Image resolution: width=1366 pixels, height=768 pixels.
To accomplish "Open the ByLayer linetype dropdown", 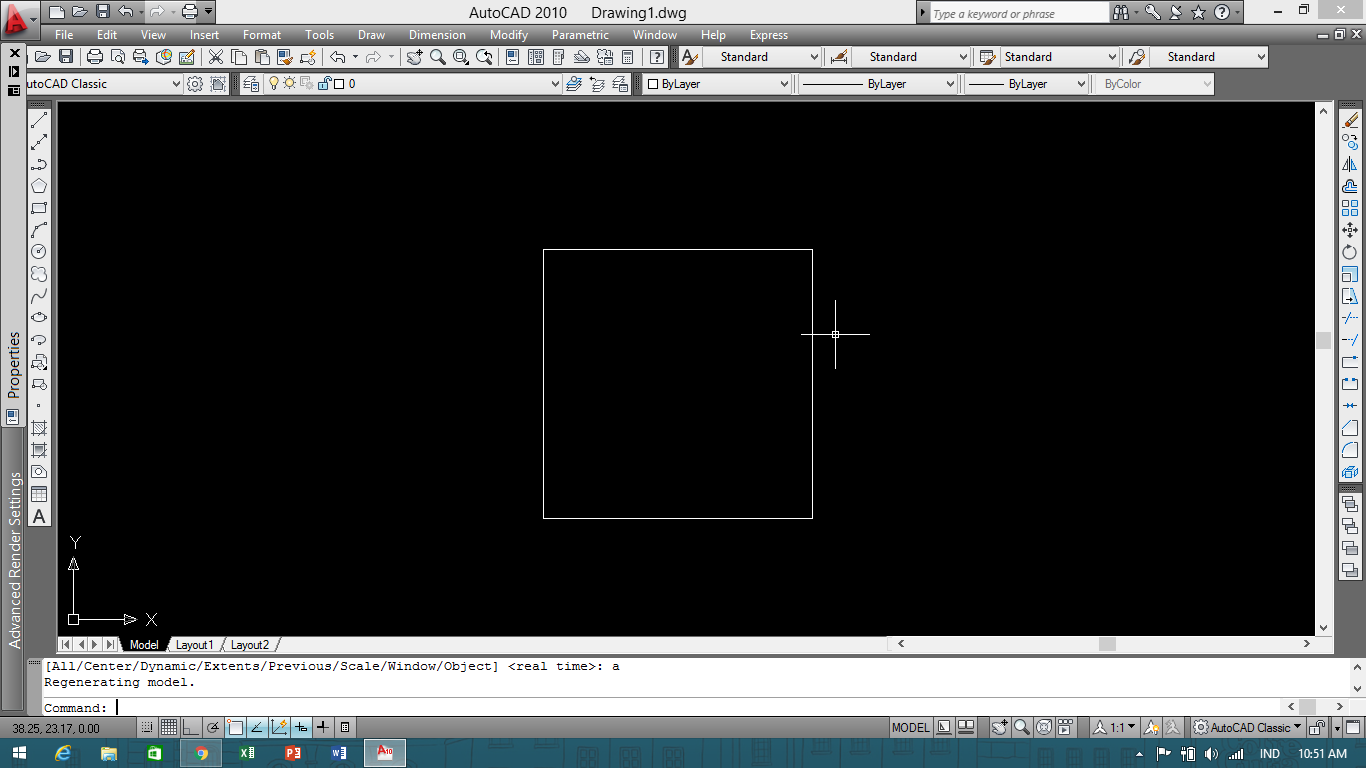I will pos(950,83).
